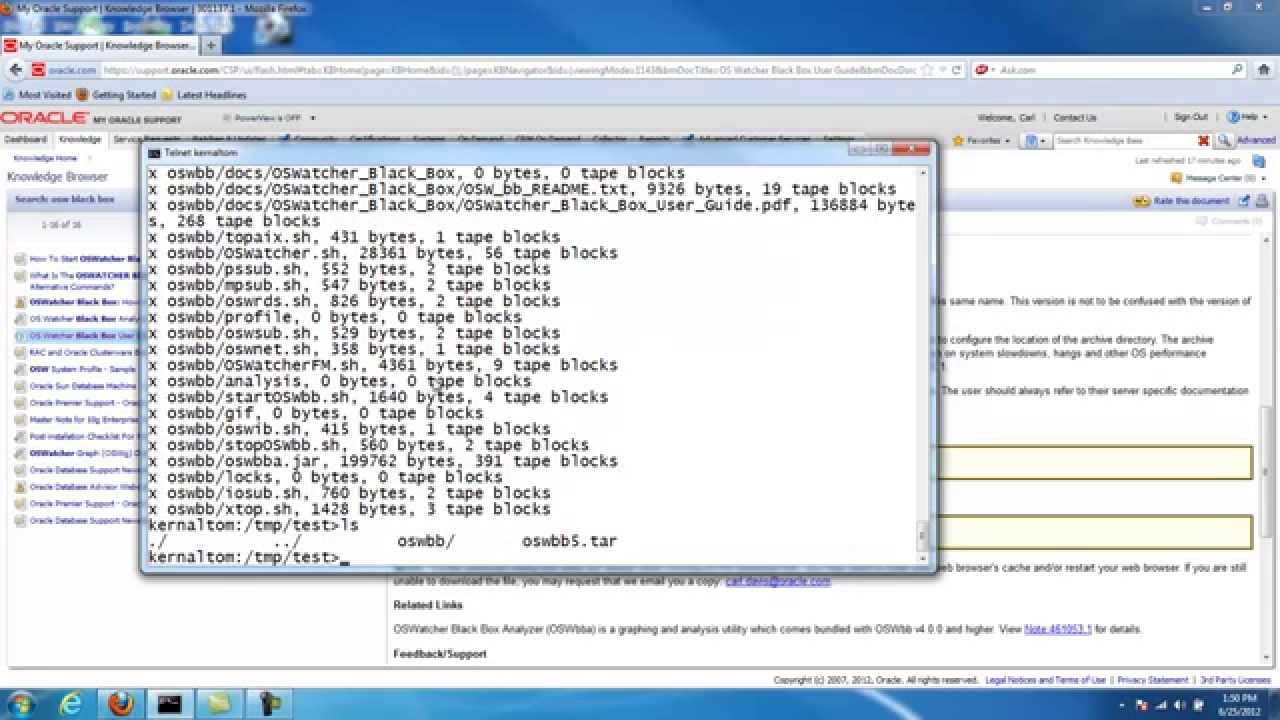This screenshot has width=1280, height=720.
Task: Click the Oracle My Oracle Support logo
Action: click(x=92, y=118)
